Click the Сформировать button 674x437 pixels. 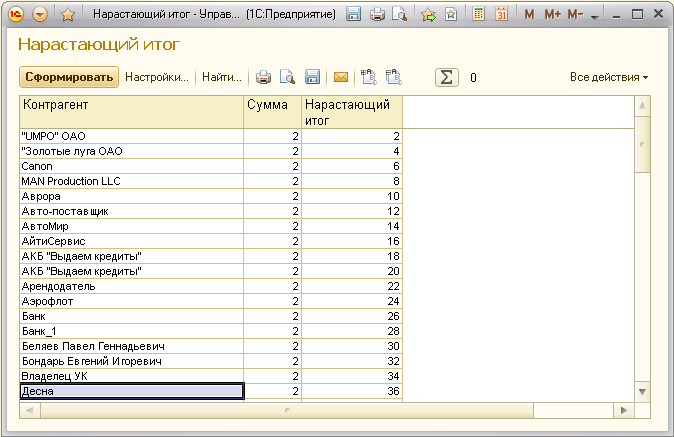pos(69,77)
